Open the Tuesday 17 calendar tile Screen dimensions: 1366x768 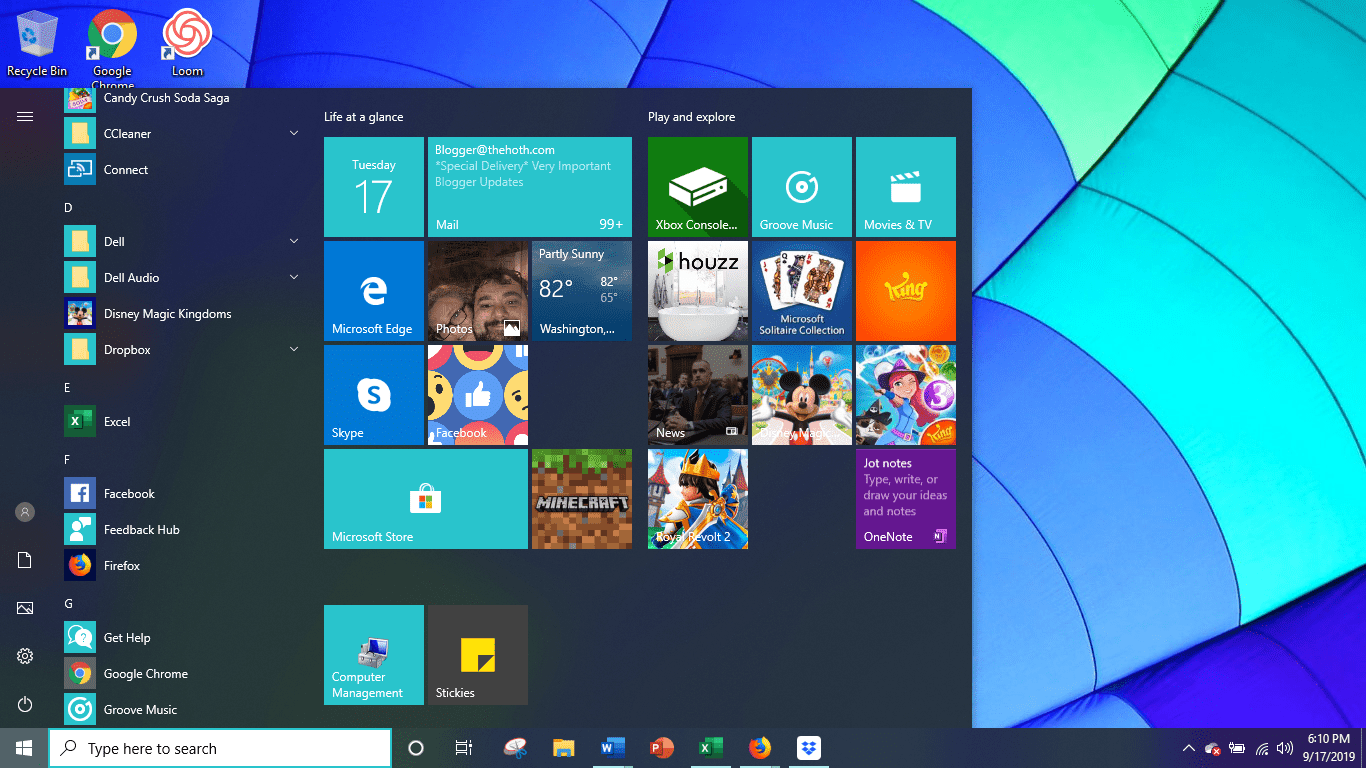pos(374,187)
